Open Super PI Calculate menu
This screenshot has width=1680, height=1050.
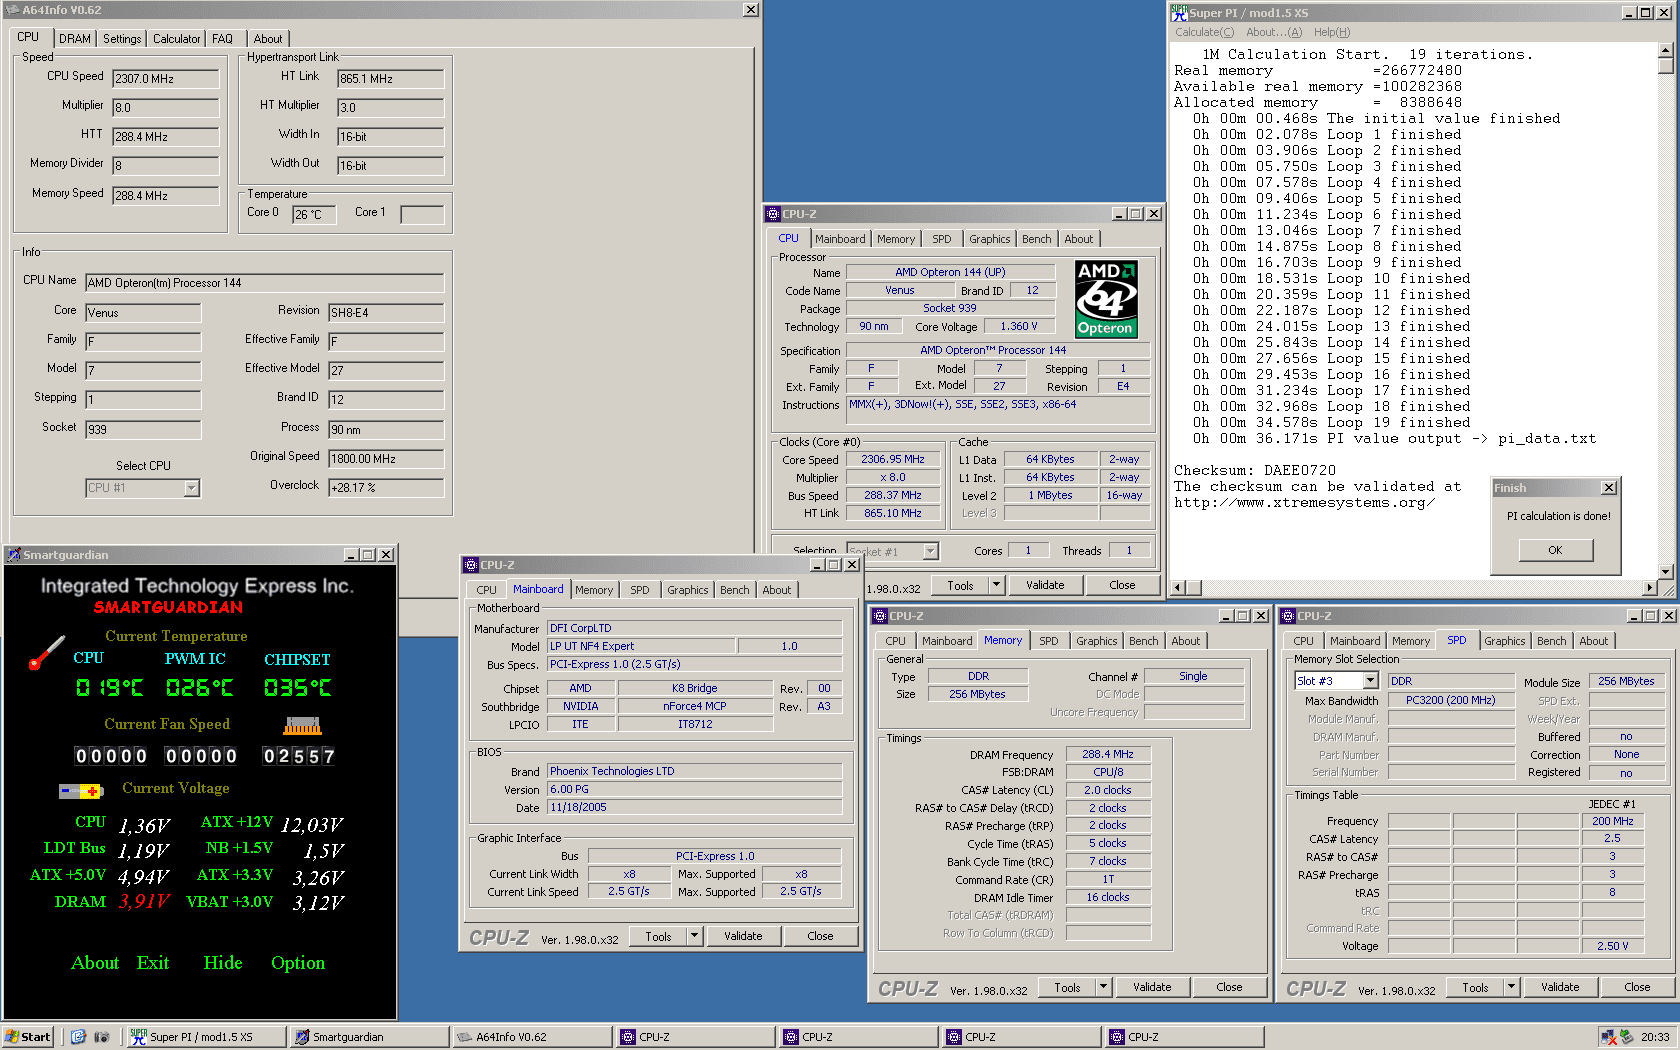(1204, 32)
